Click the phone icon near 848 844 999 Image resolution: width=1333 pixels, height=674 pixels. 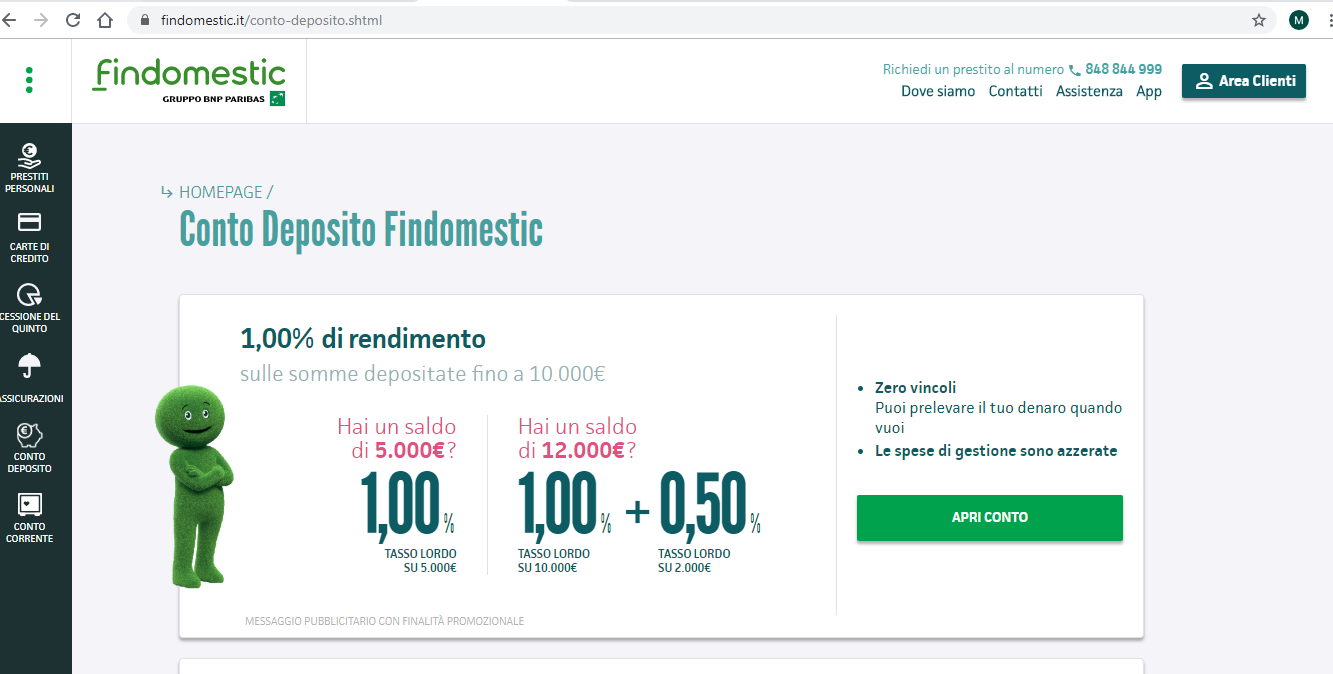(1075, 70)
